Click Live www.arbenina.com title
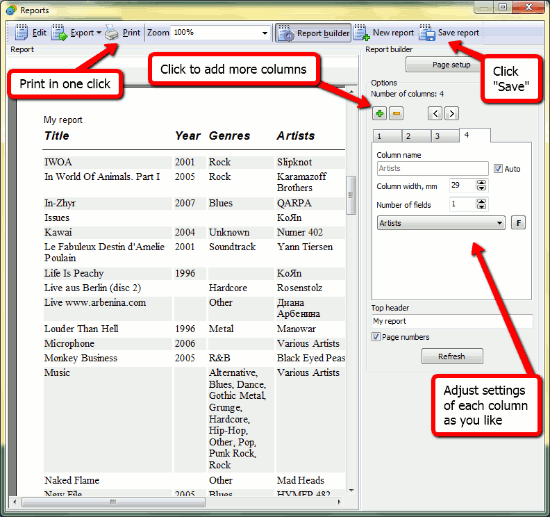 [95, 303]
